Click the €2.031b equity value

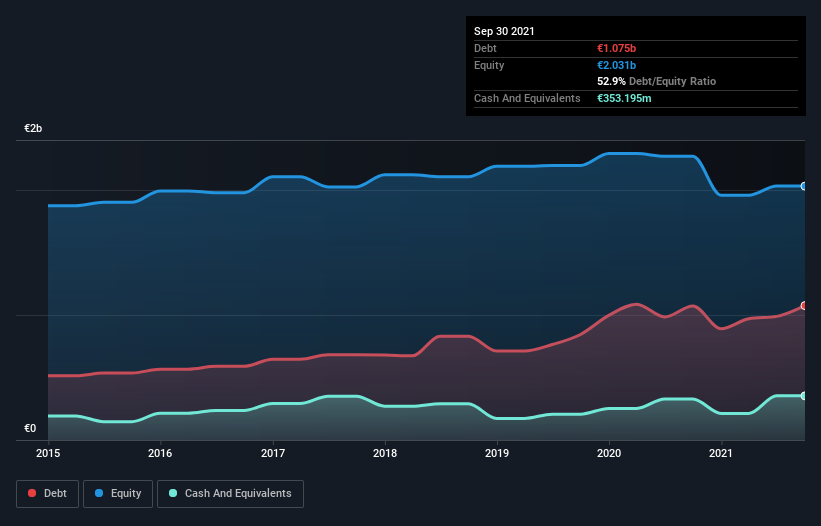tap(616, 65)
